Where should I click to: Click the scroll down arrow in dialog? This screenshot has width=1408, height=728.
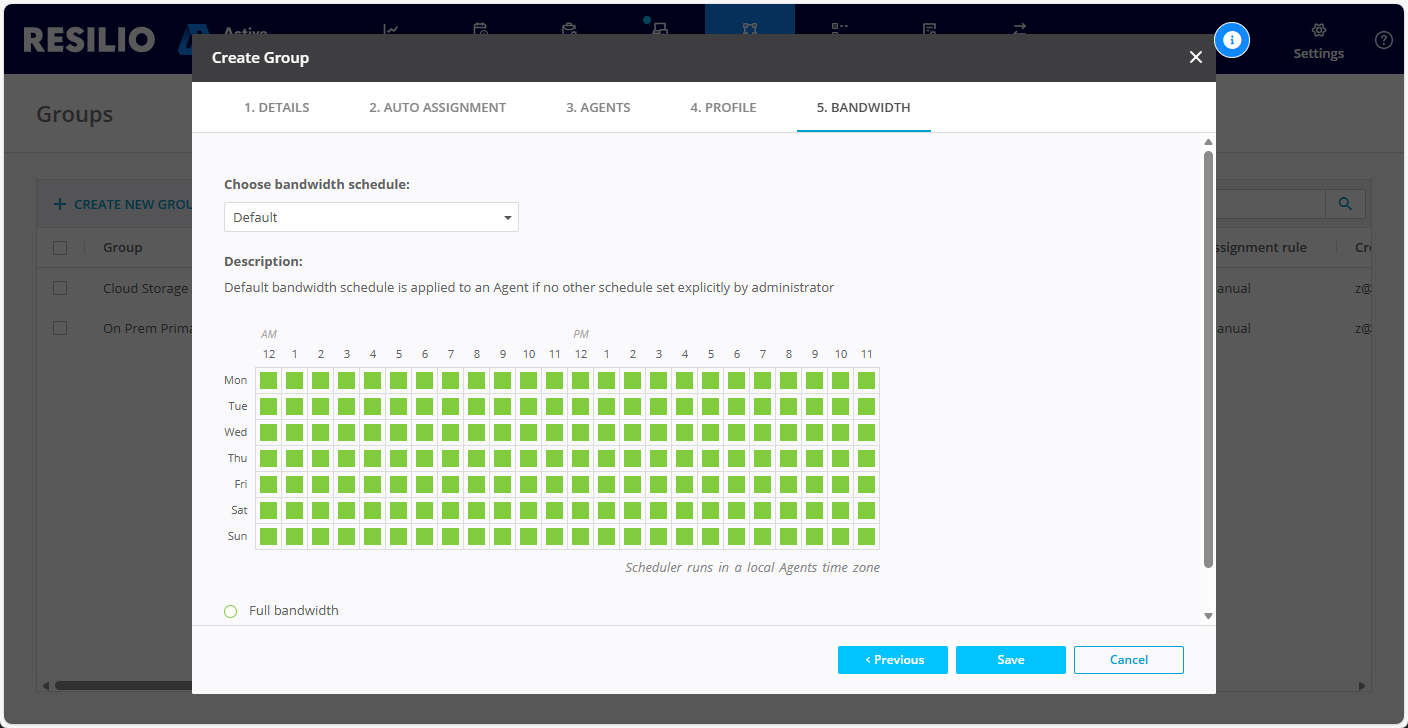(x=1208, y=616)
